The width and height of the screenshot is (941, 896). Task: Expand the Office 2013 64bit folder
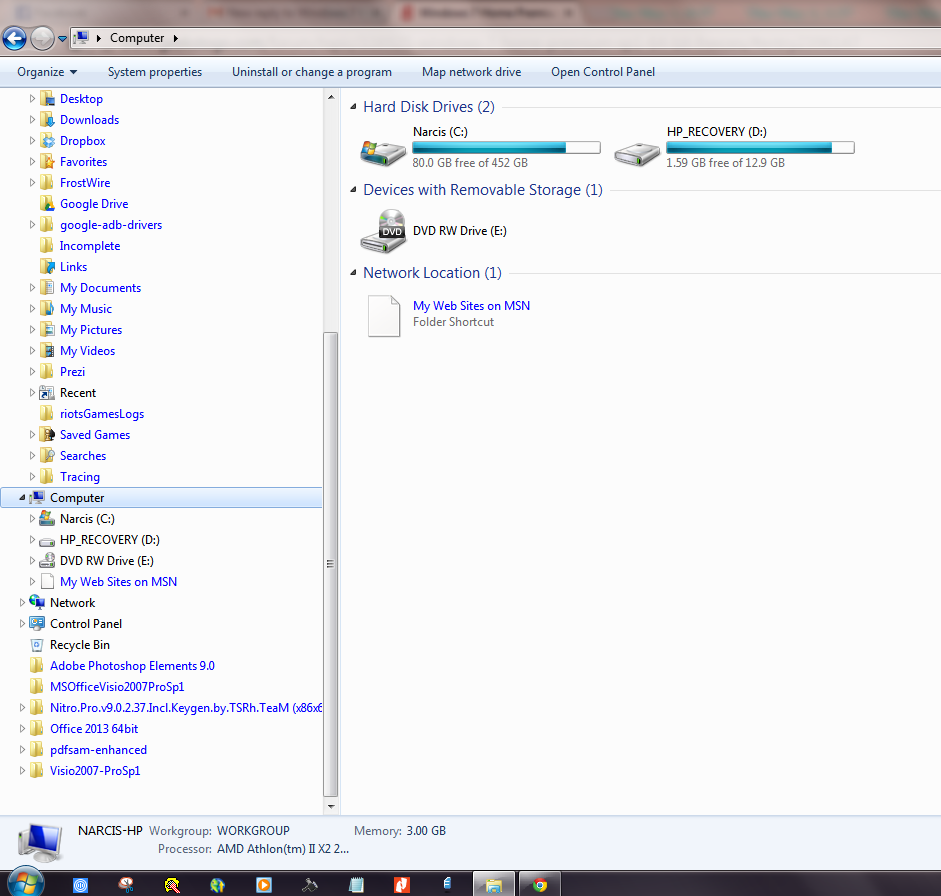[22, 729]
